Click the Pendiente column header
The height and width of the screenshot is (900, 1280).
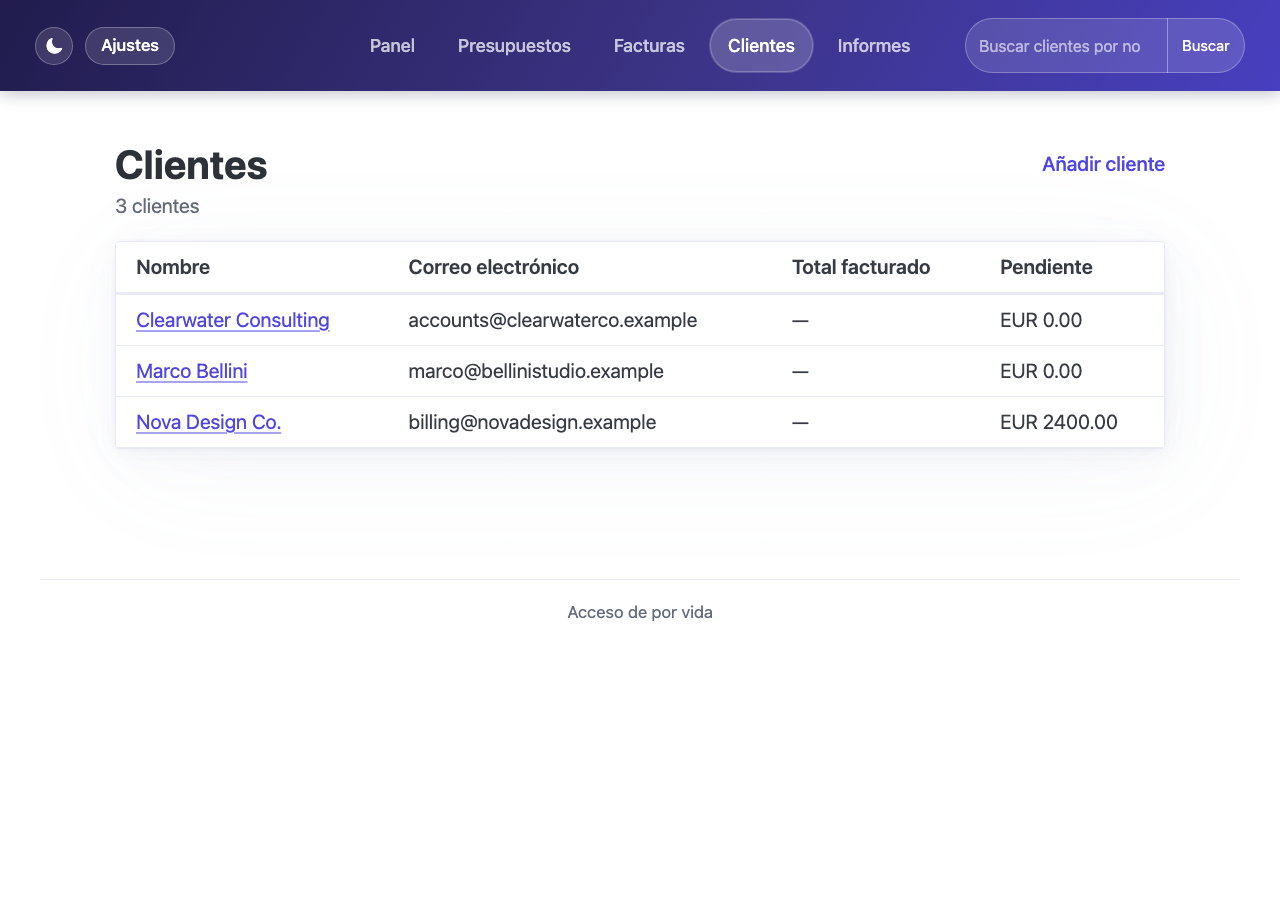point(1046,267)
